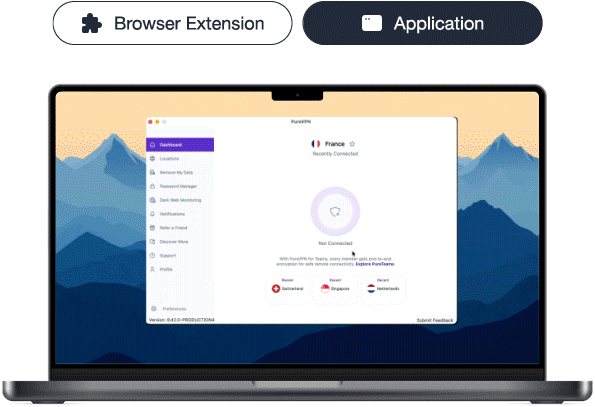Click the Version 9.42.0 text
The width and height of the screenshot is (595, 407).
point(182,320)
